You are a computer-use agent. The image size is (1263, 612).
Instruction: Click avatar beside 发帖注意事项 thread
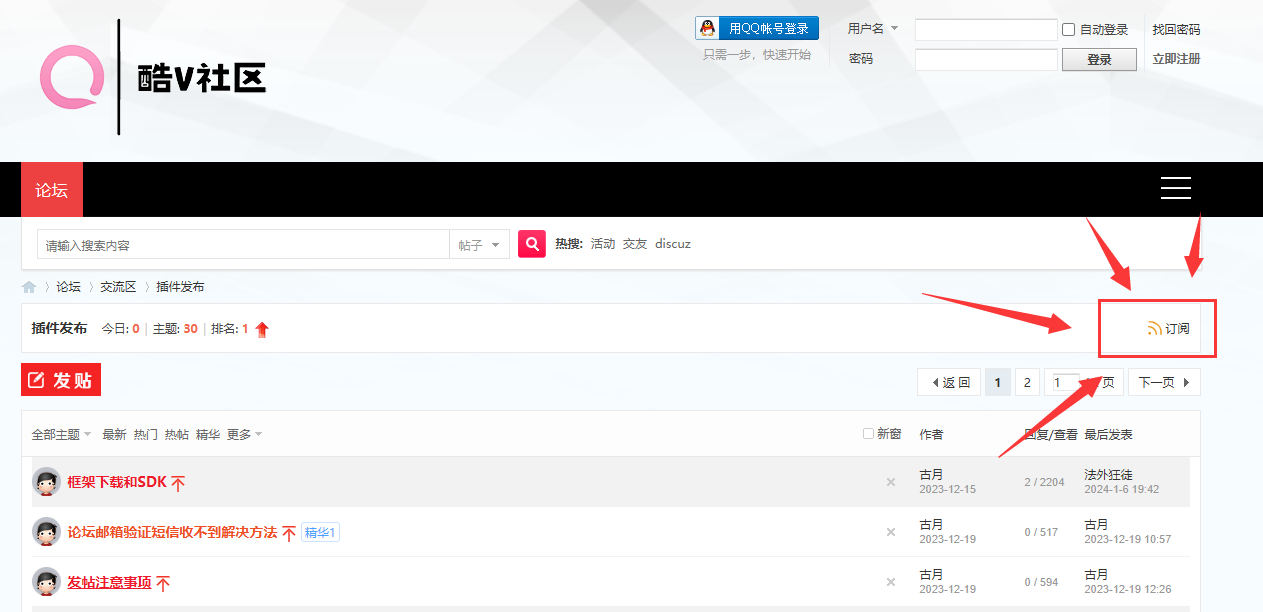46,582
